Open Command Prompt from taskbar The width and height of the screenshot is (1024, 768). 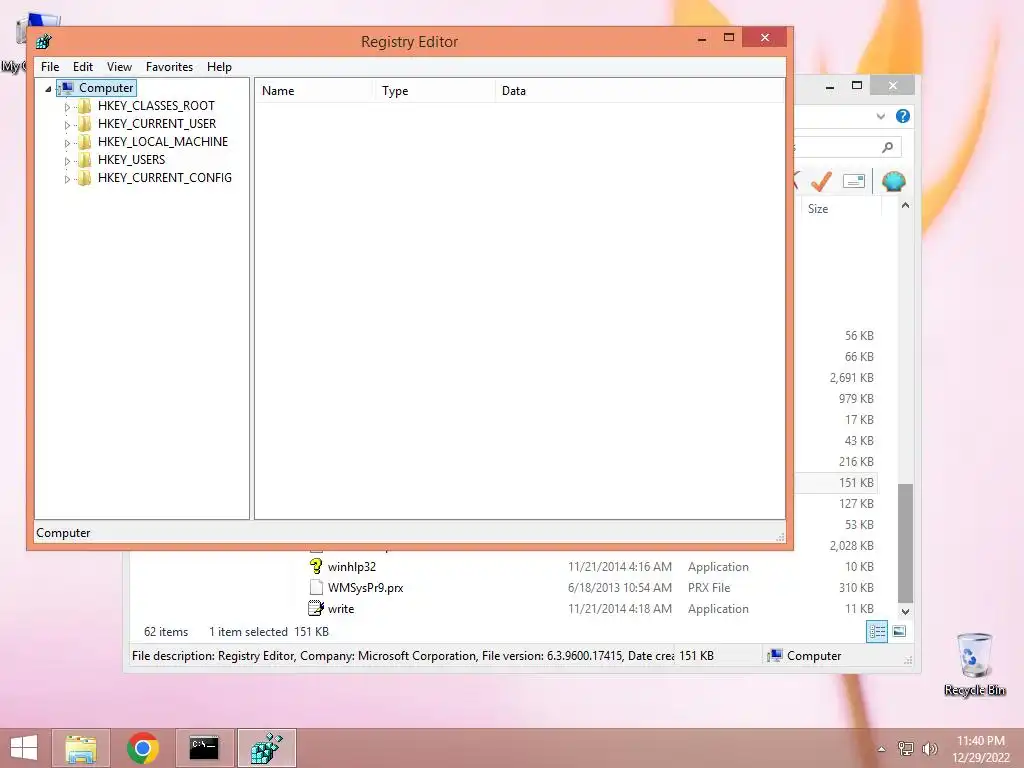point(204,748)
